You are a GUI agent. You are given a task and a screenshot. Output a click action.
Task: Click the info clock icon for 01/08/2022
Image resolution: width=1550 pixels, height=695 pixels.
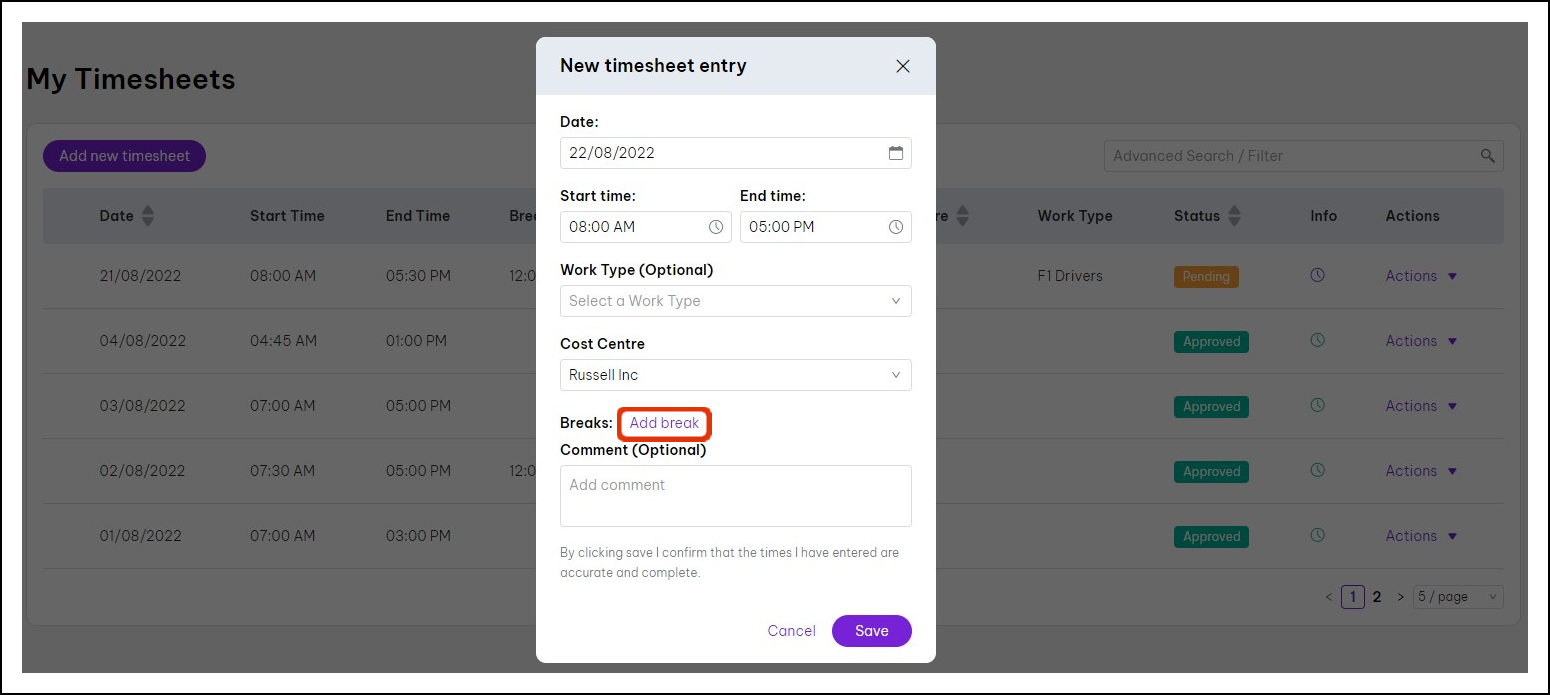pyautogui.click(x=1318, y=536)
